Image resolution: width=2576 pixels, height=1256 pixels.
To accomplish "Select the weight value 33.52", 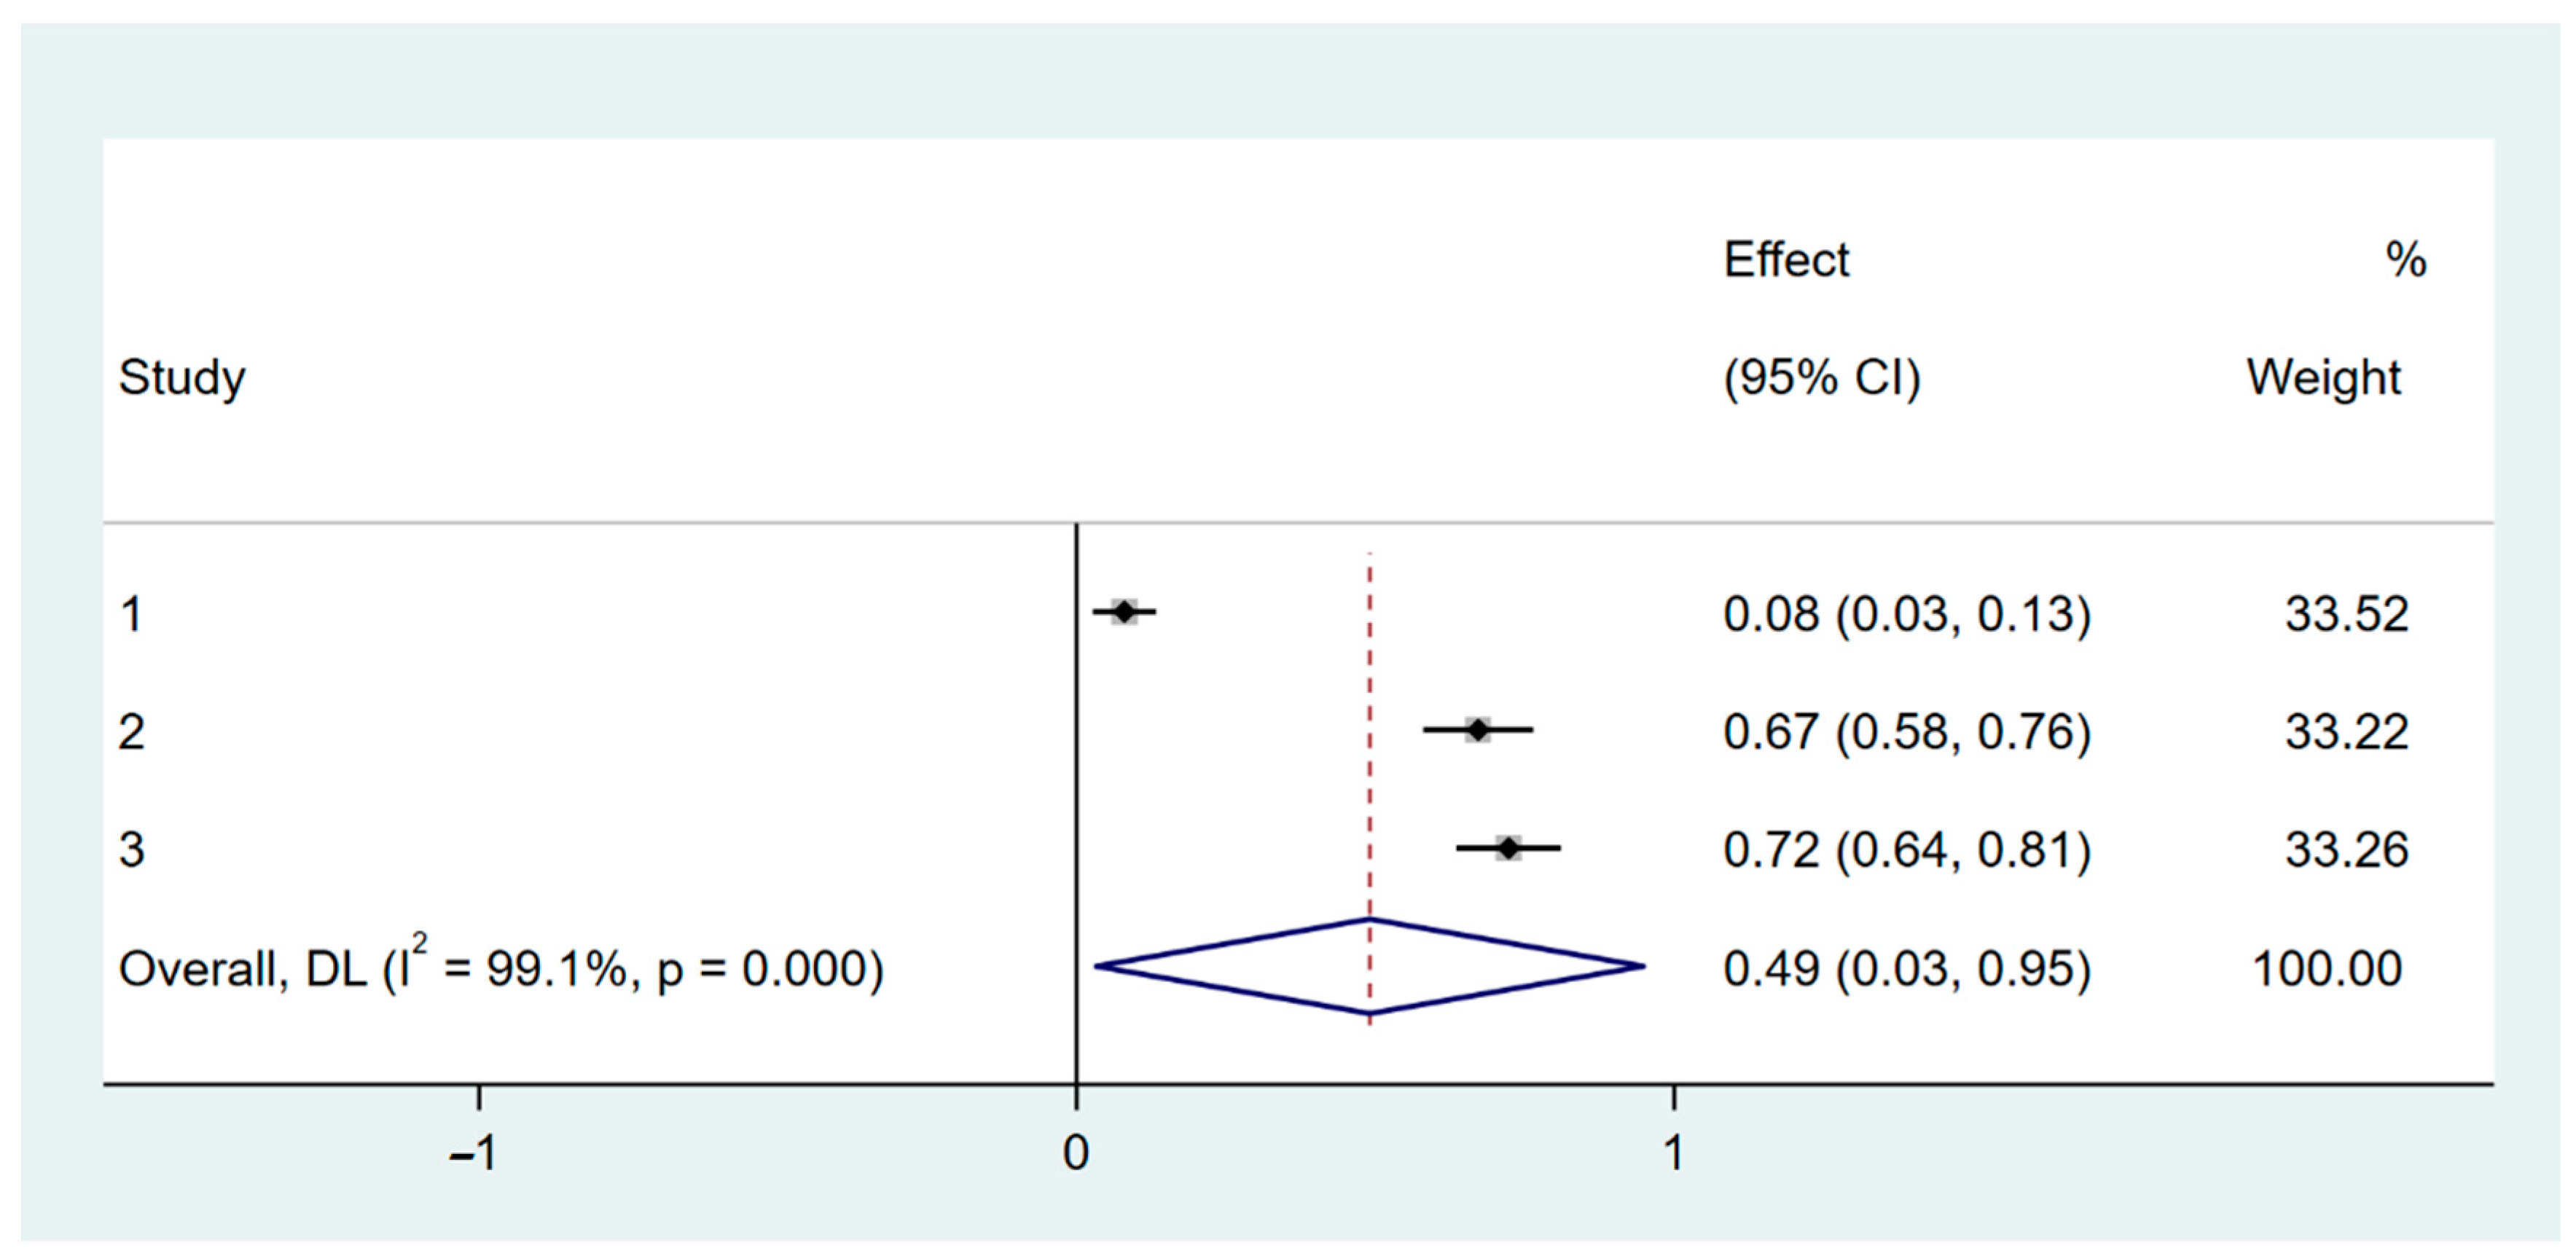I will 2346,614.
